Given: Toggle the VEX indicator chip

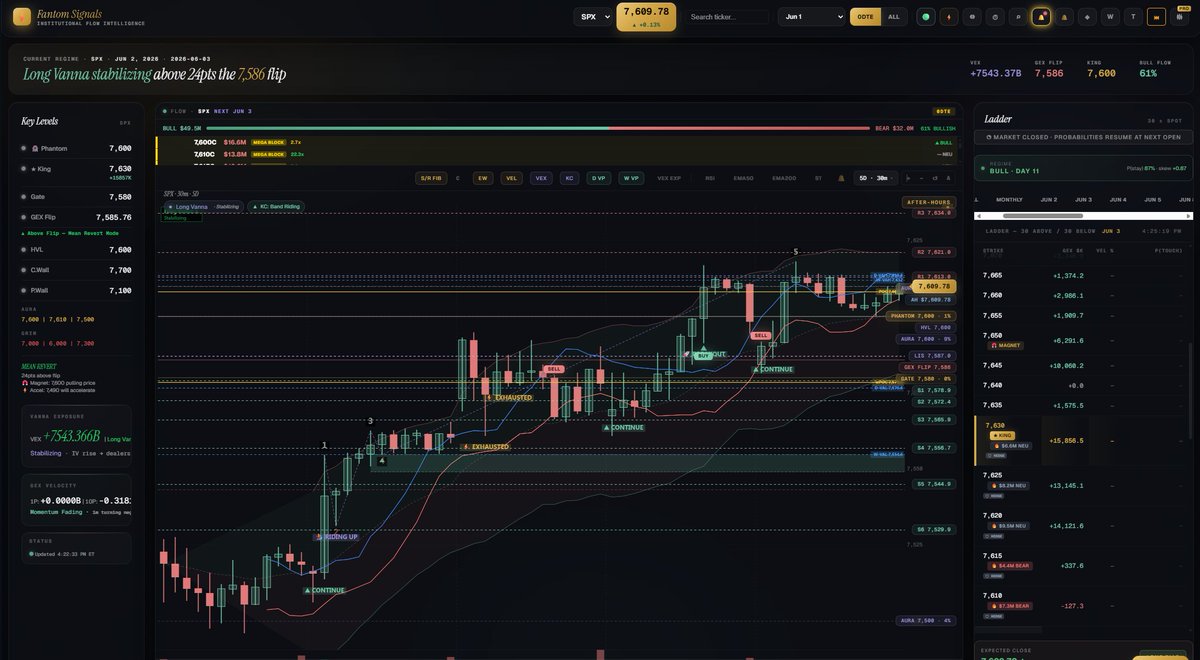Looking at the screenshot, I should coord(541,178).
